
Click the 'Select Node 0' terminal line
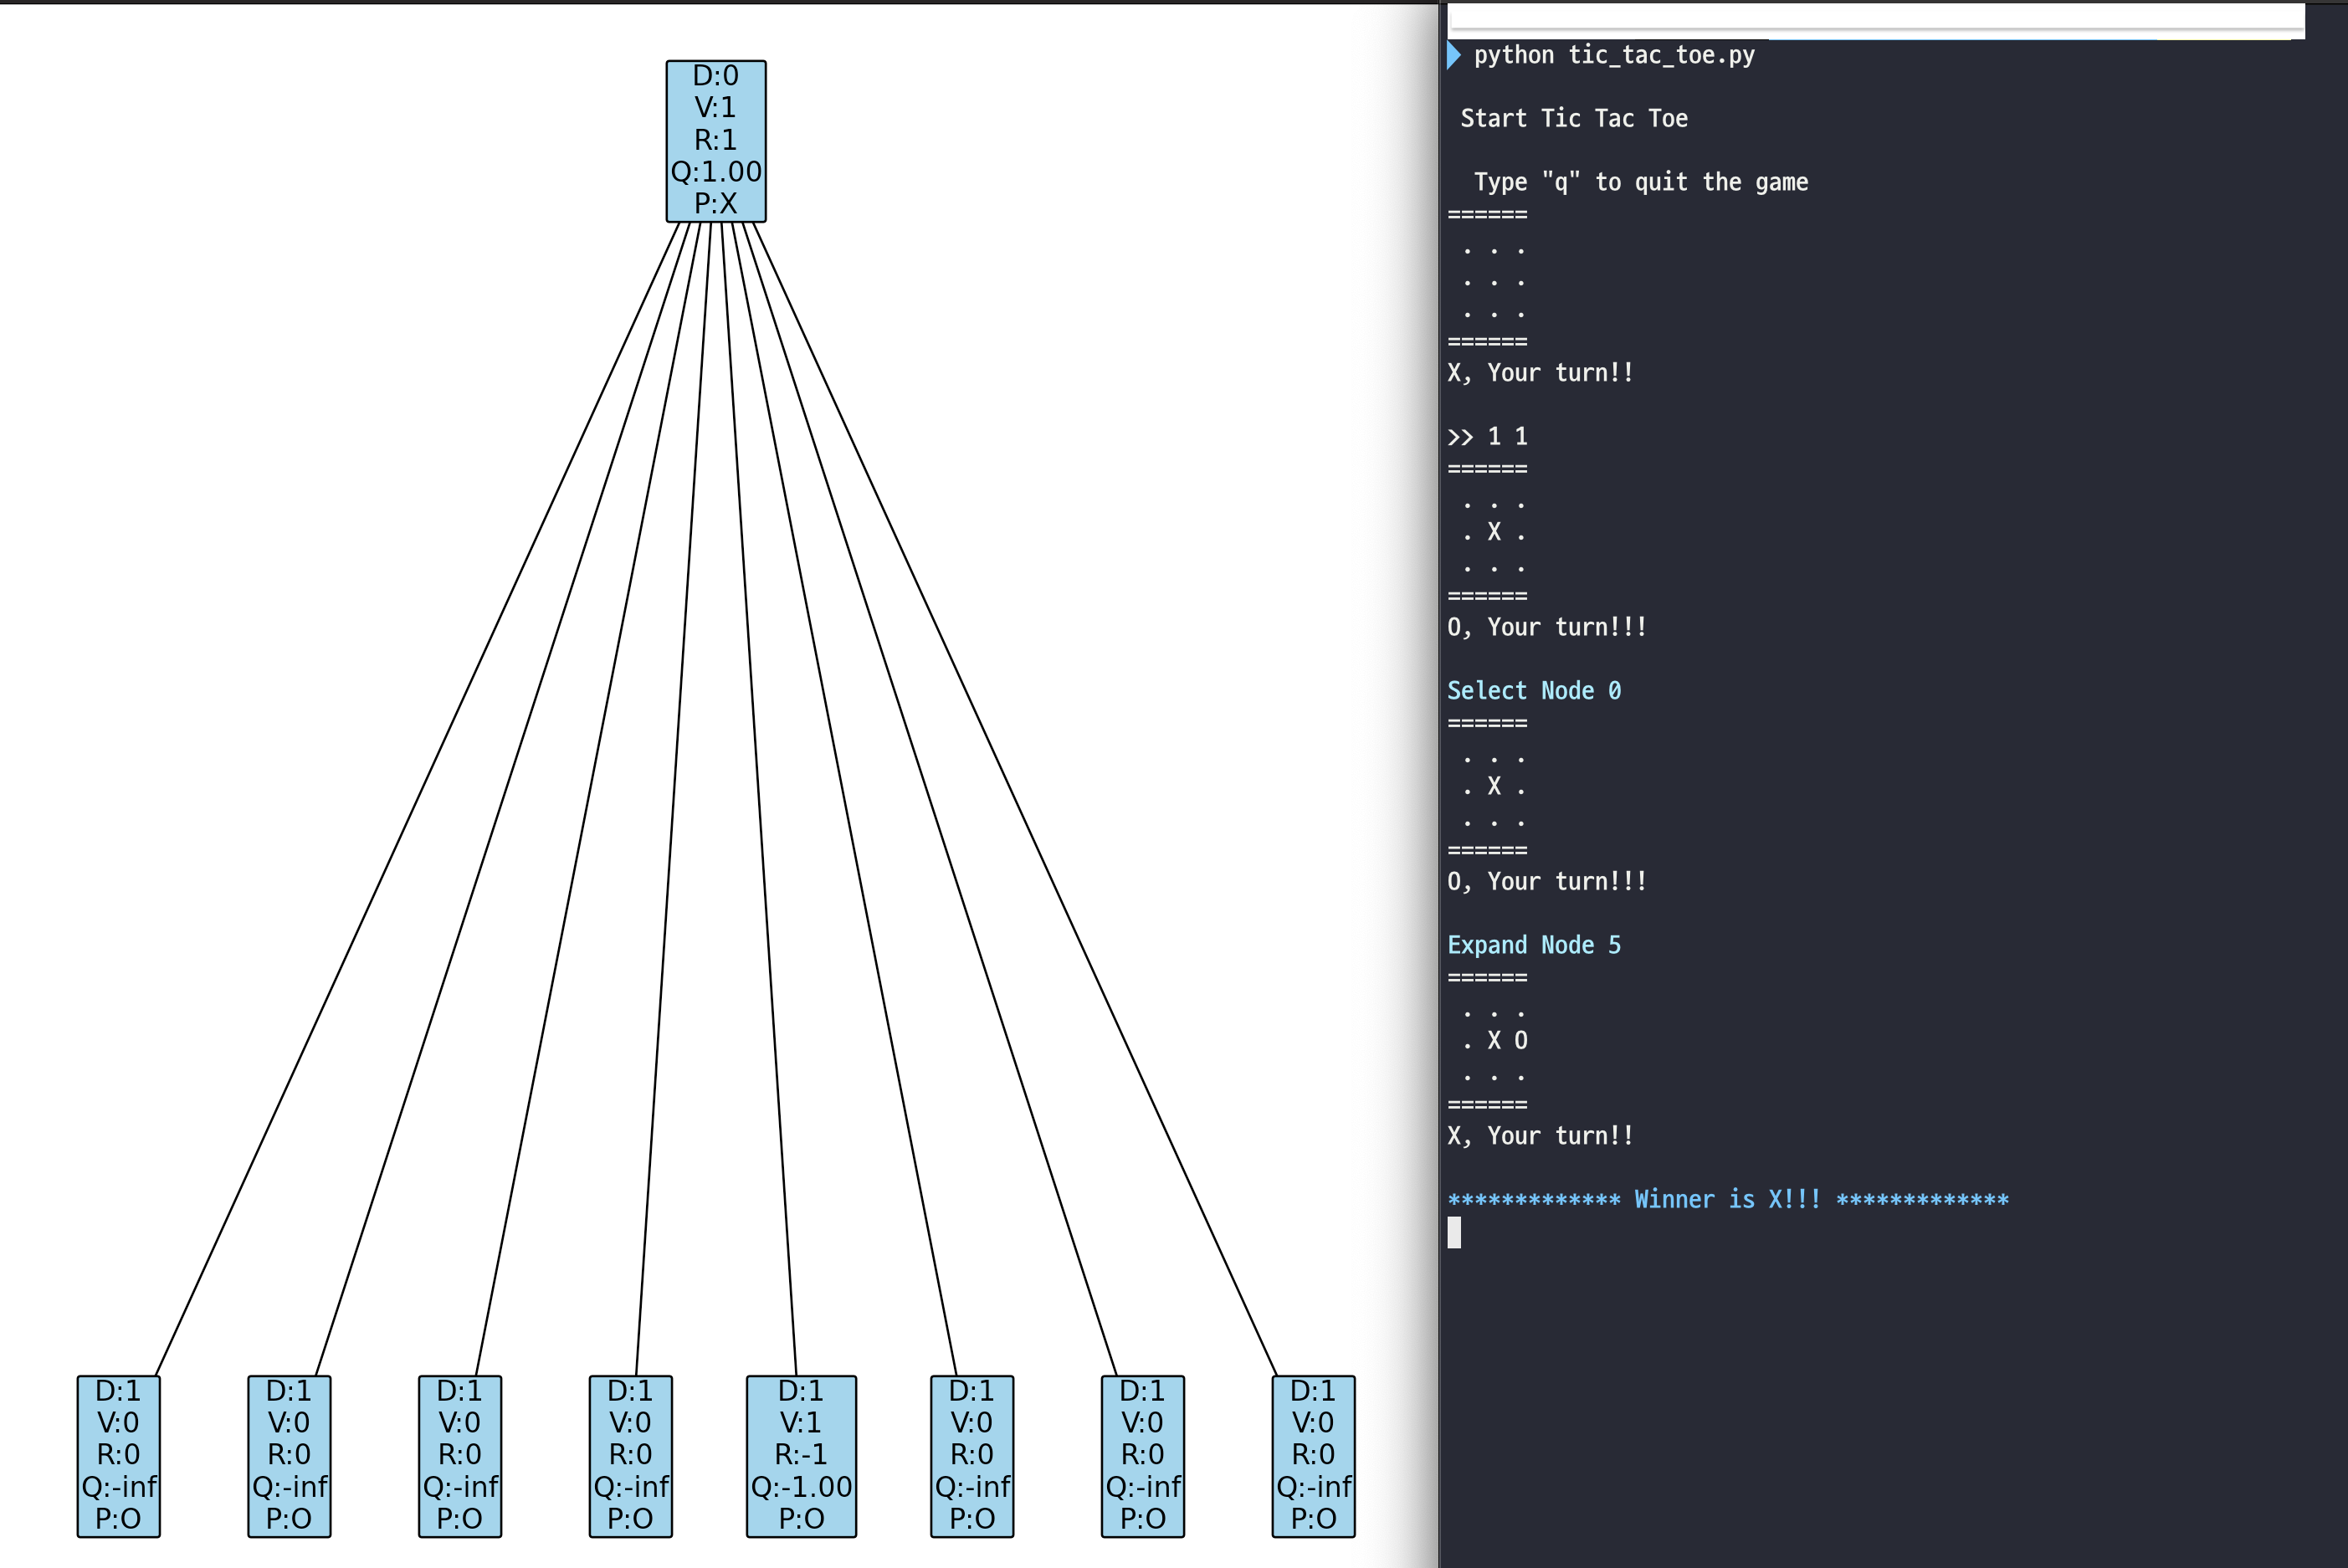tap(1534, 691)
